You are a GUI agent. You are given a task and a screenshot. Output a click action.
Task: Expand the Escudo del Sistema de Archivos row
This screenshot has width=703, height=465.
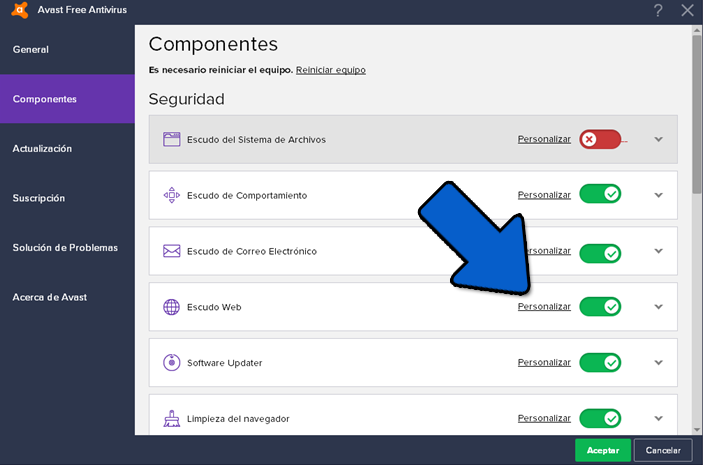pyautogui.click(x=658, y=139)
